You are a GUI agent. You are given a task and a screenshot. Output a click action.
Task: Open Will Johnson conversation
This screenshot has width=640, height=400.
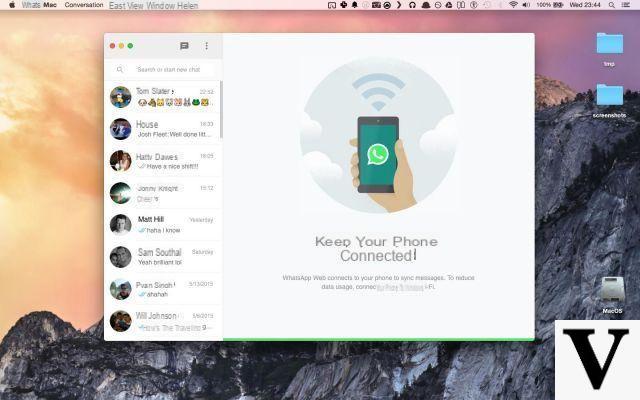click(163, 321)
